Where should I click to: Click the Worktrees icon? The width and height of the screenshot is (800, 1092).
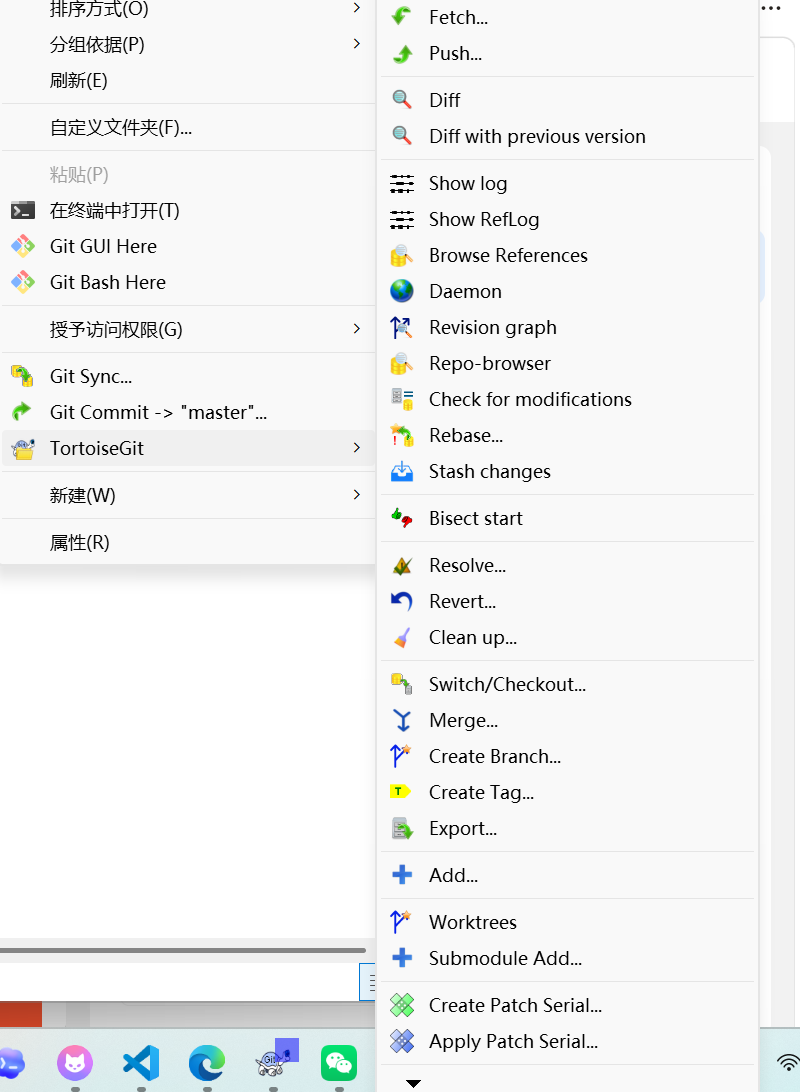pyautogui.click(x=402, y=921)
